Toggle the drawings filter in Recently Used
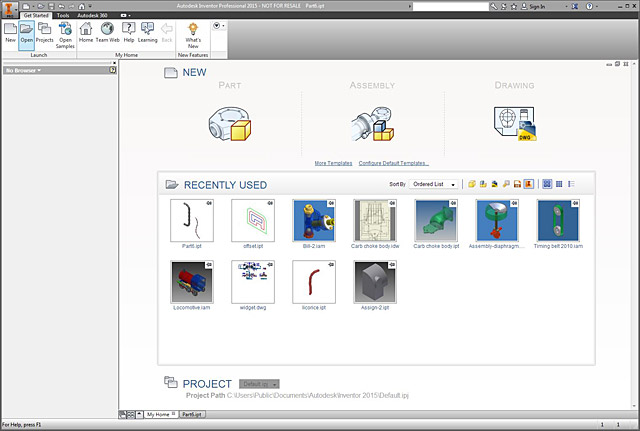640x431 pixels. (x=517, y=184)
